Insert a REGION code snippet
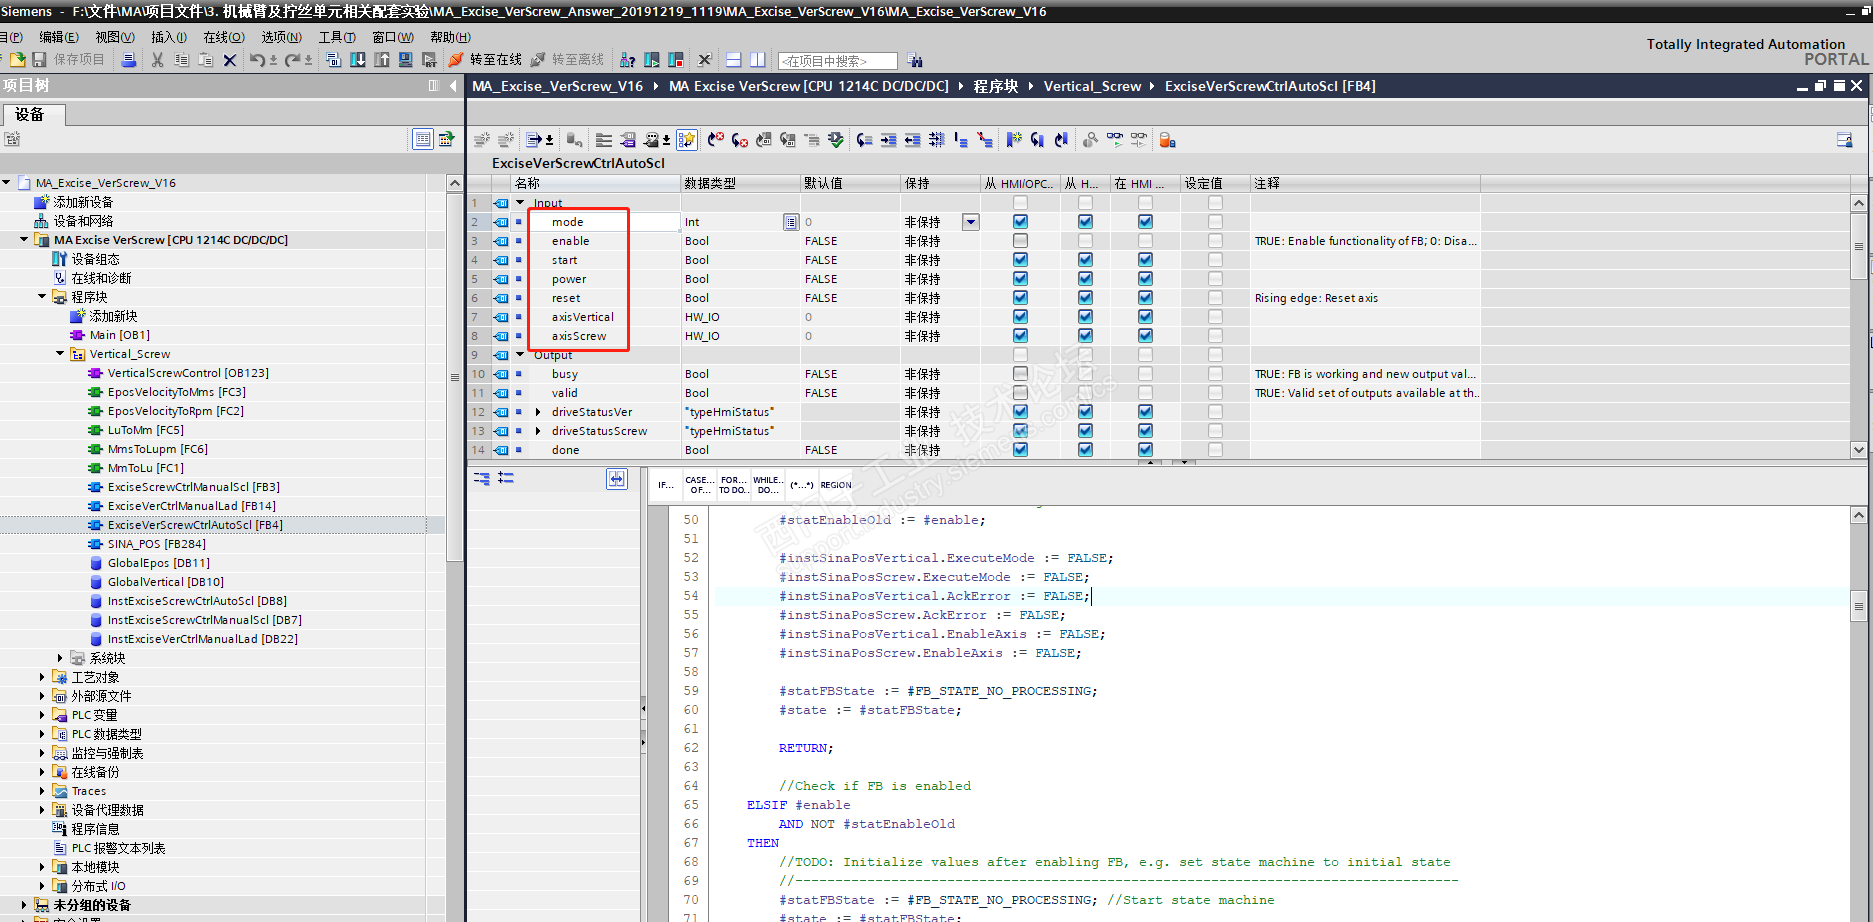Screen dimensions: 1873x922 tap(836, 485)
